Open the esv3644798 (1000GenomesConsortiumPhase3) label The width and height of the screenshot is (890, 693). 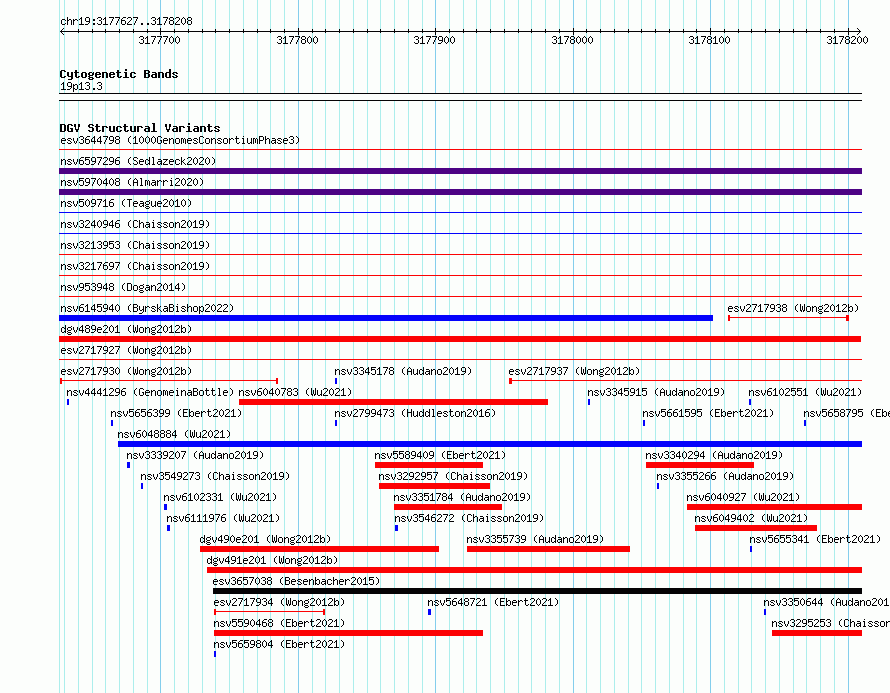click(x=180, y=140)
